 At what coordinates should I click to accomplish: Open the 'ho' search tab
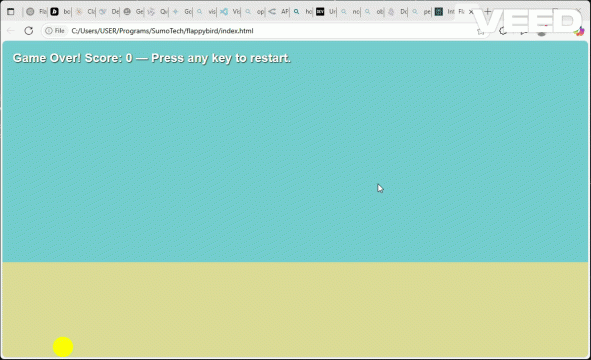pos(303,12)
